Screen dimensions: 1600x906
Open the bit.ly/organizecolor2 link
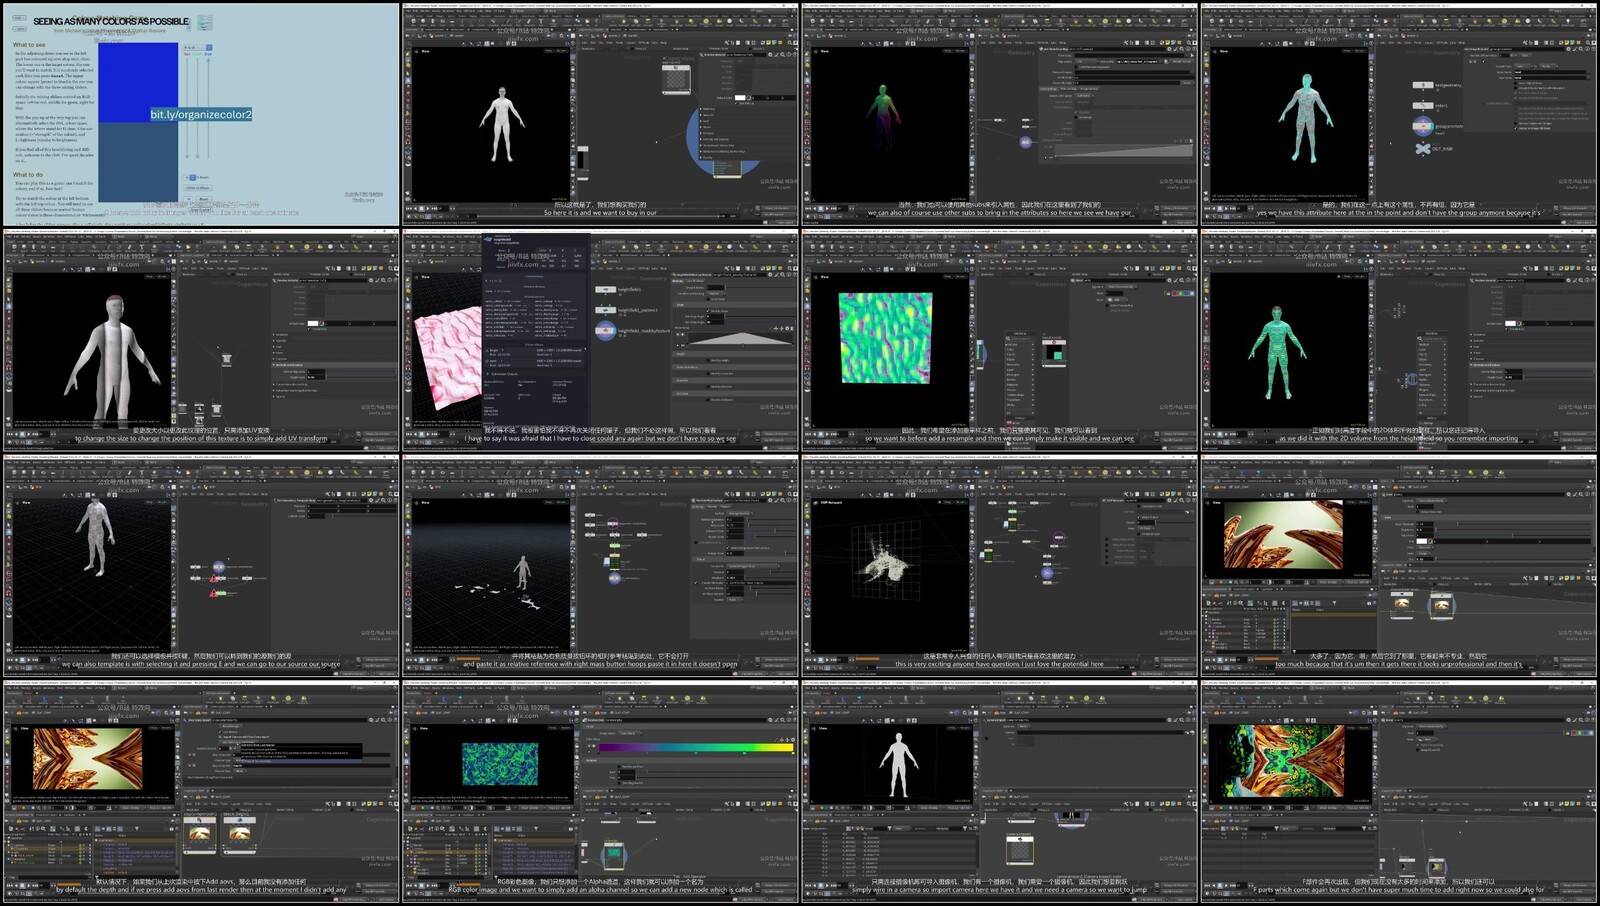tap(201, 114)
